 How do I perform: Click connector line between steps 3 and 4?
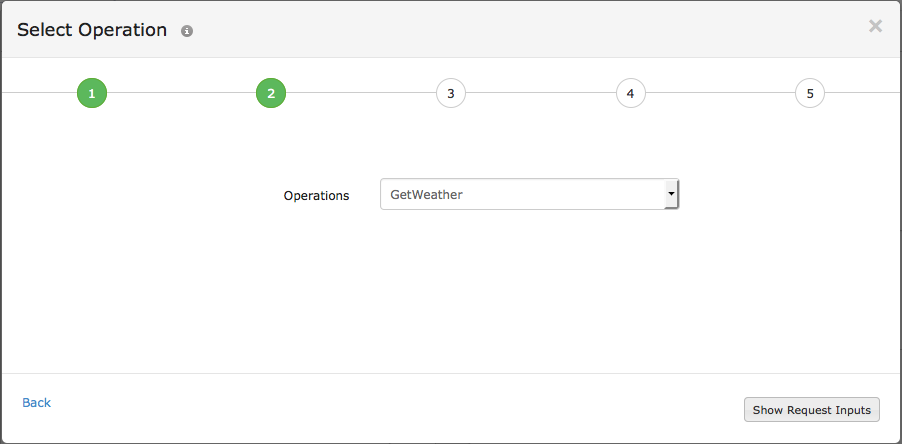pyautogui.click(x=540, y=93)
